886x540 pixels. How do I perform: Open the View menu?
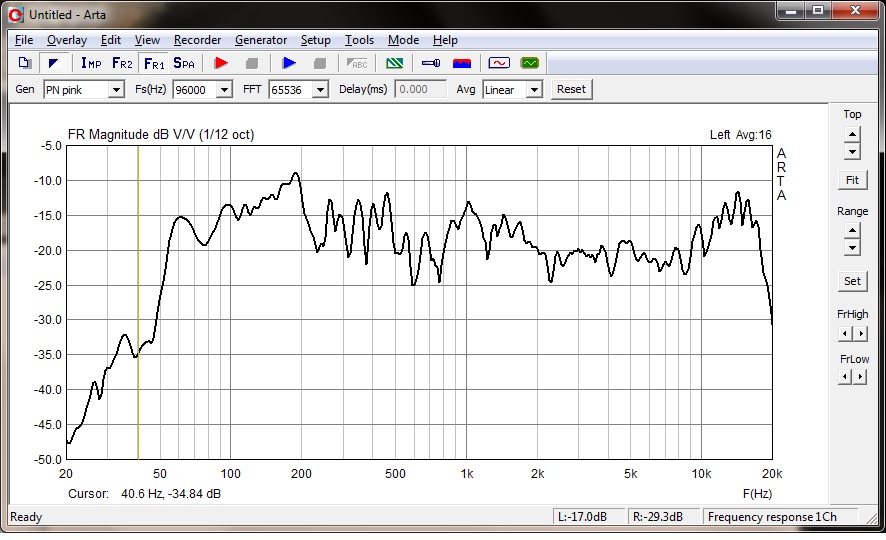[147, 40]
